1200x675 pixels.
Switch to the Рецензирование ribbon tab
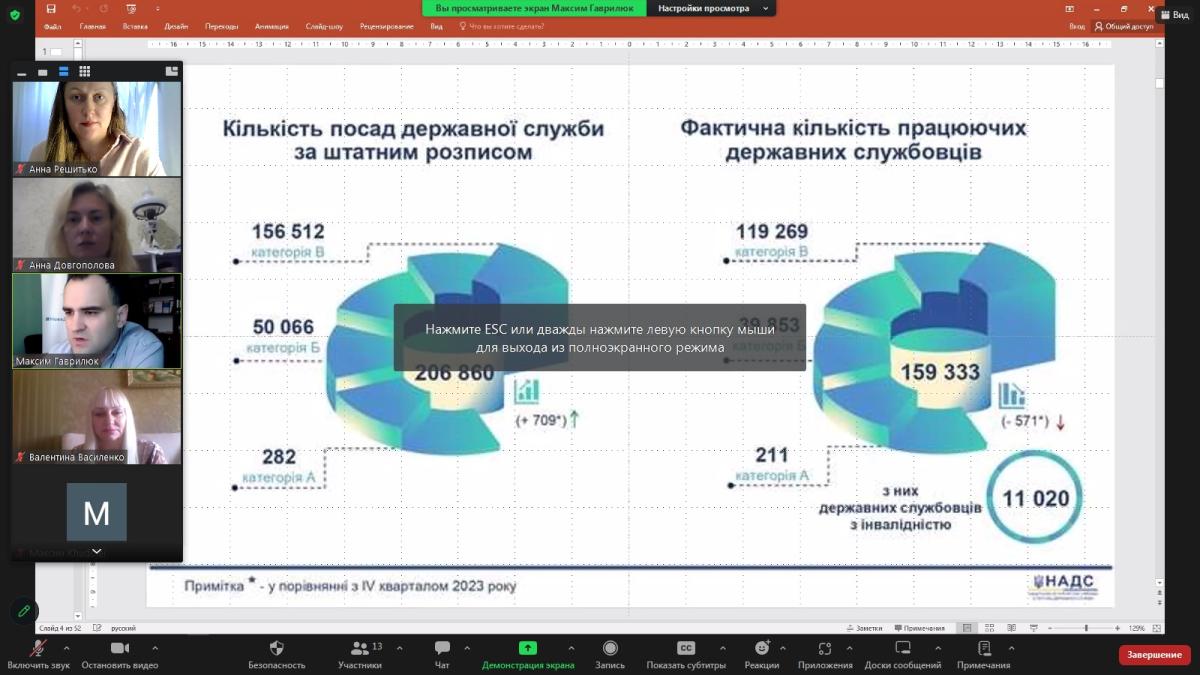tap(388, 26)
